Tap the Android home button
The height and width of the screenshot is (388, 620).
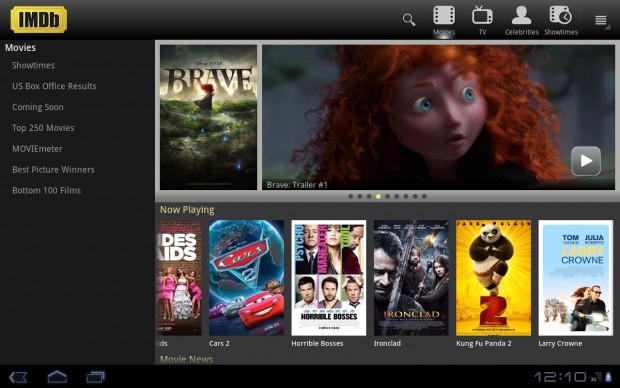(x=57, y=377)
